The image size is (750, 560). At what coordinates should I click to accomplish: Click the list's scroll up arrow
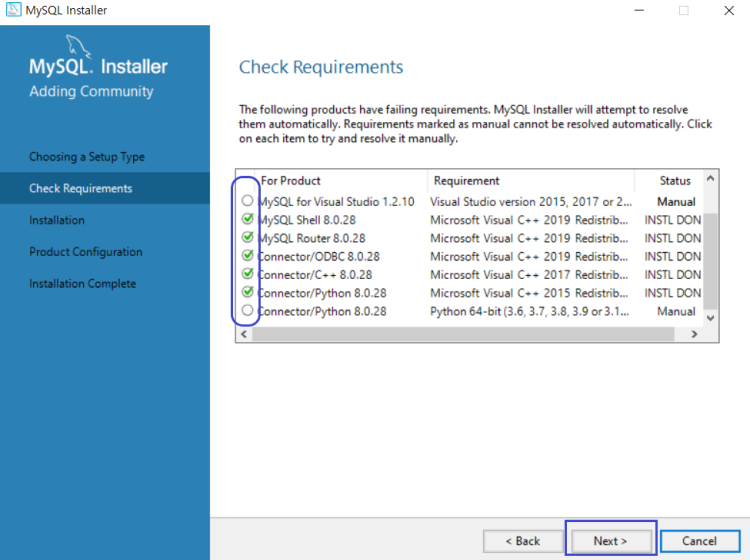point(710,179)
